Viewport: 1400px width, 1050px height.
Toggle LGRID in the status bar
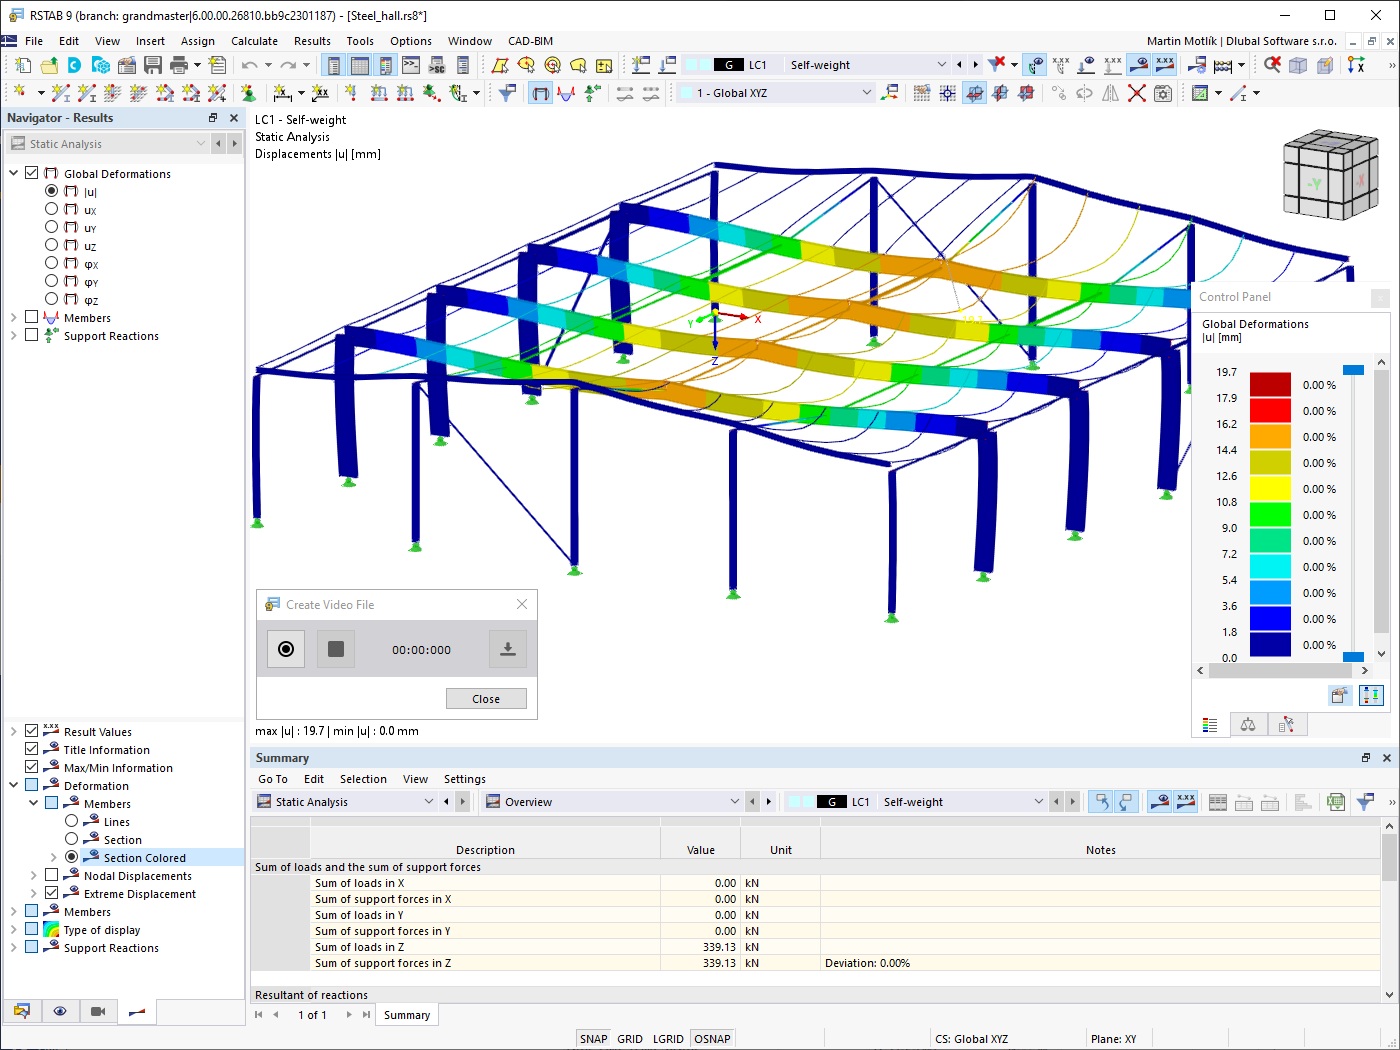coord(668,1039)
